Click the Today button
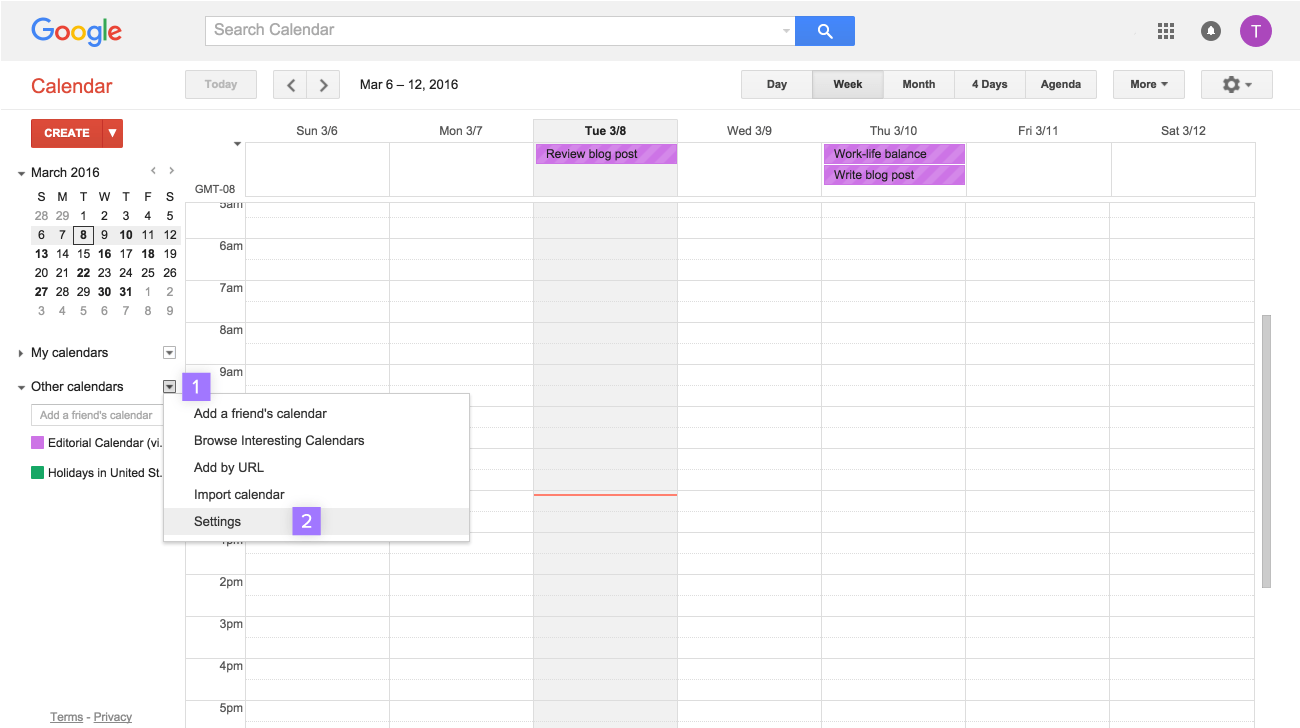Viewport: 1300px width, 728px height. click(220, 84)
